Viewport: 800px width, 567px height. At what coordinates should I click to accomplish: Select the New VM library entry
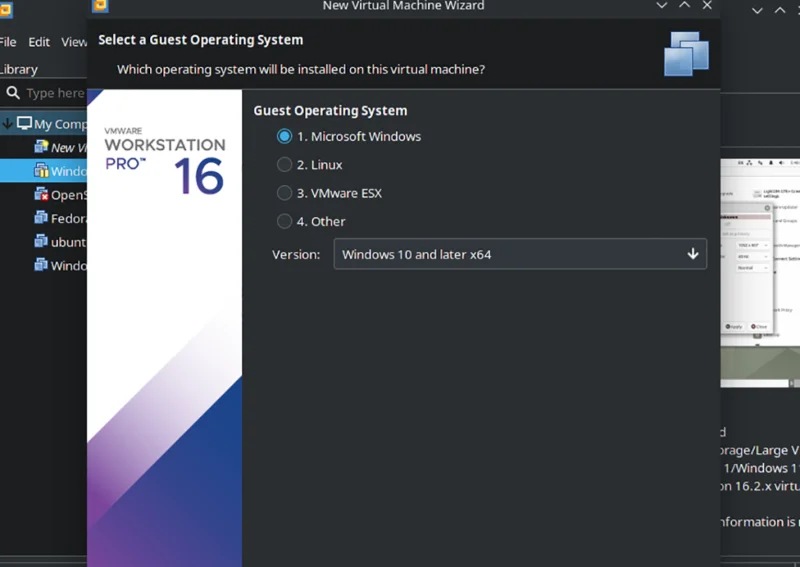click(60, 147)
